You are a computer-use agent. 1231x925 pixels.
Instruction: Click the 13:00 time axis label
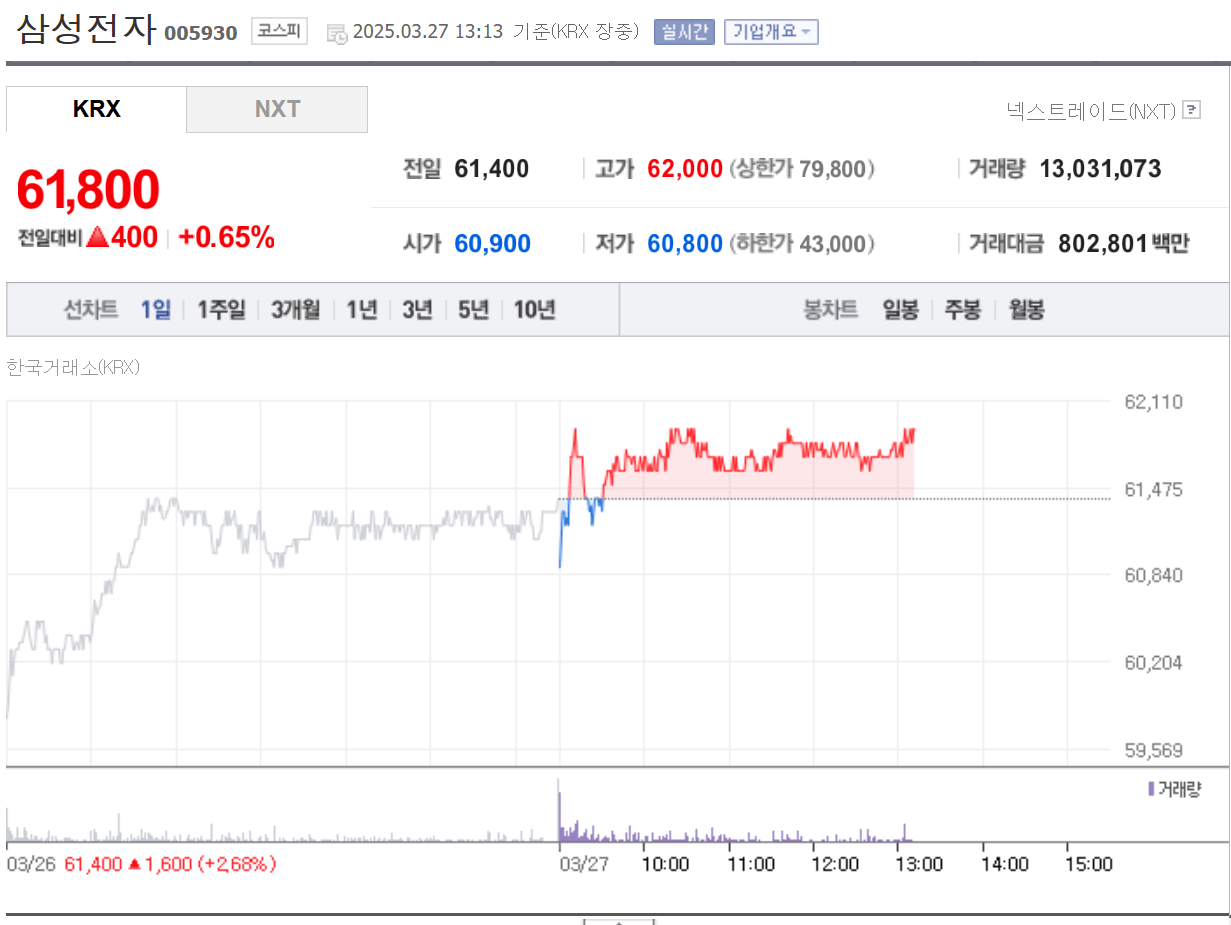919,864
